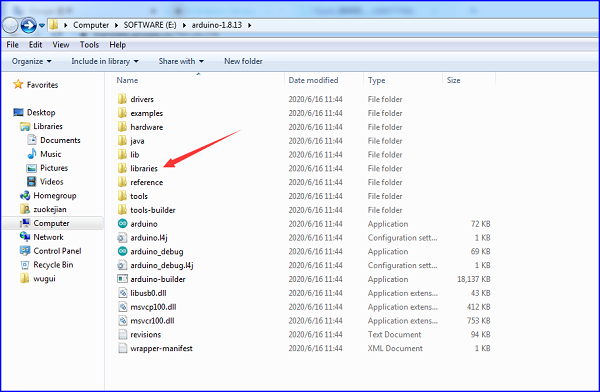This screenshot has width=600, height=392.
Task: Select Computer in navigation pane
Action: (51, 223)
